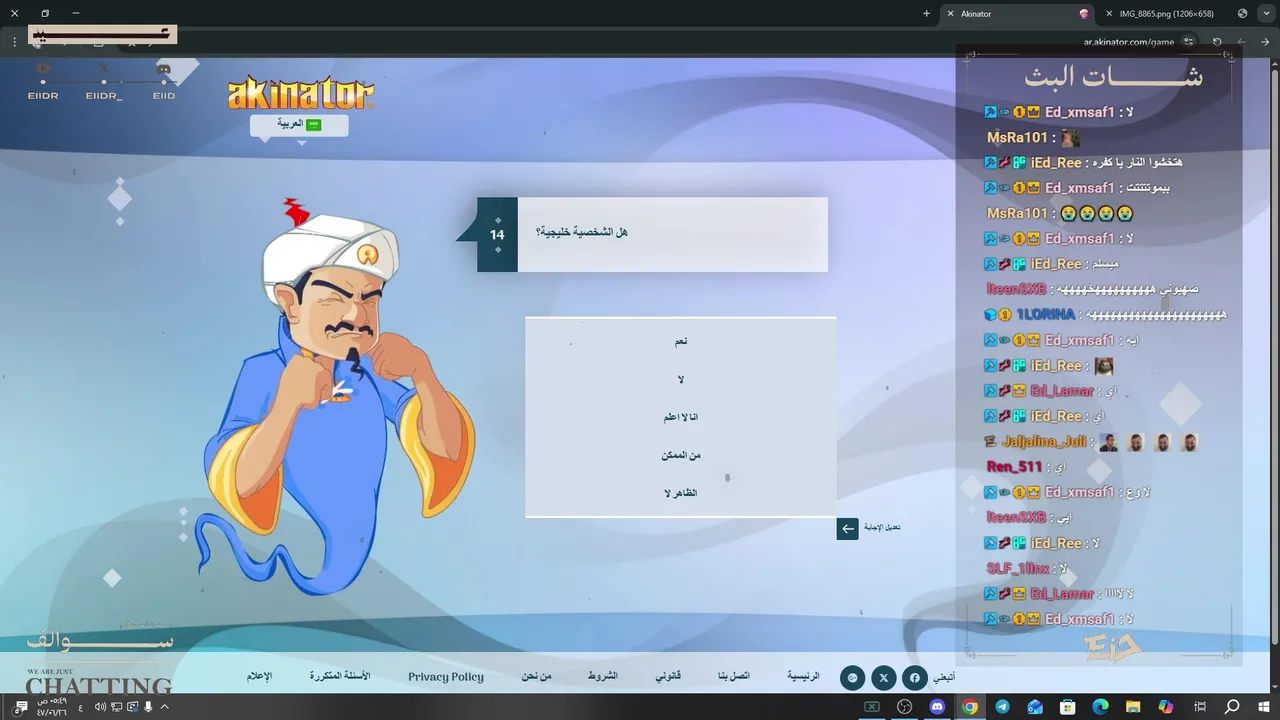
Task: Open the notifications icon in taskbar corner
Action: point(21,707)
